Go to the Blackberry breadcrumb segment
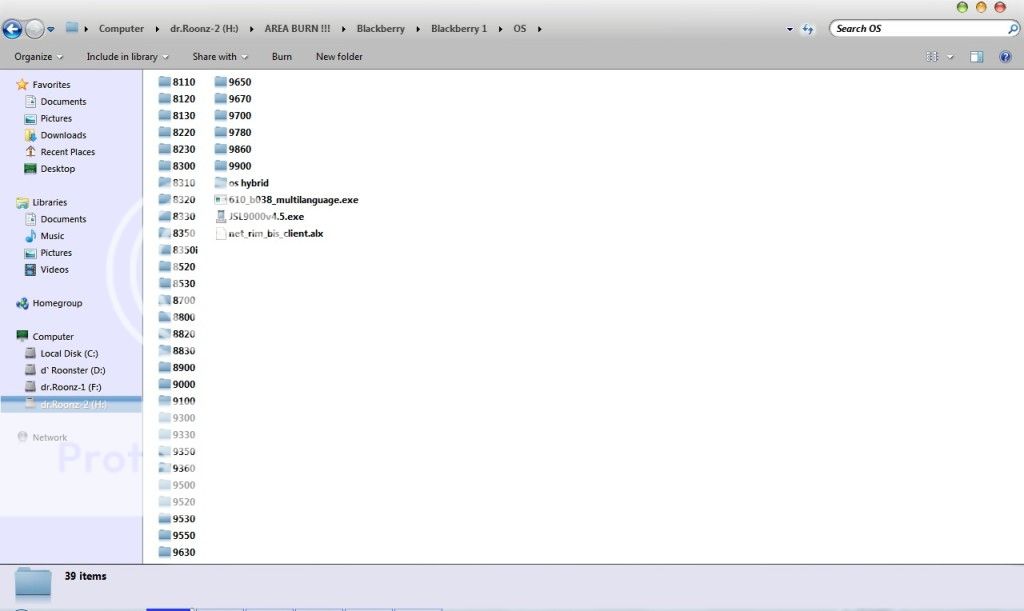Viewport: 1024px width, 611px height. coord(380,29)
